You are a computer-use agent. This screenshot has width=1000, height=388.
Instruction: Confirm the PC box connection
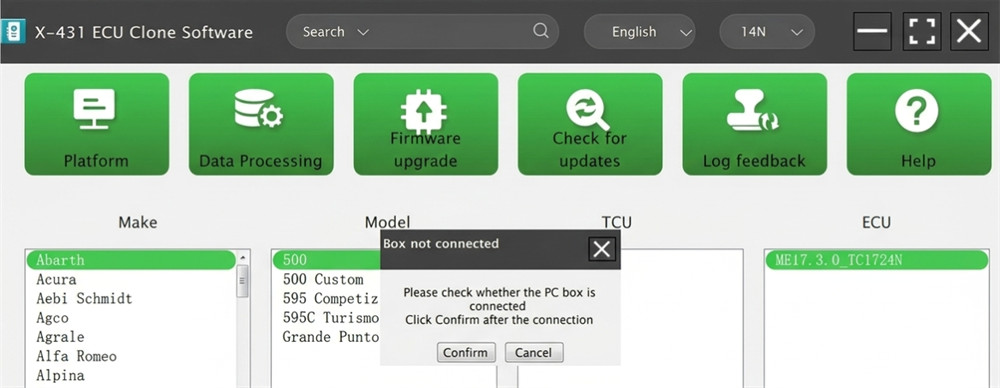pos(466,352)
